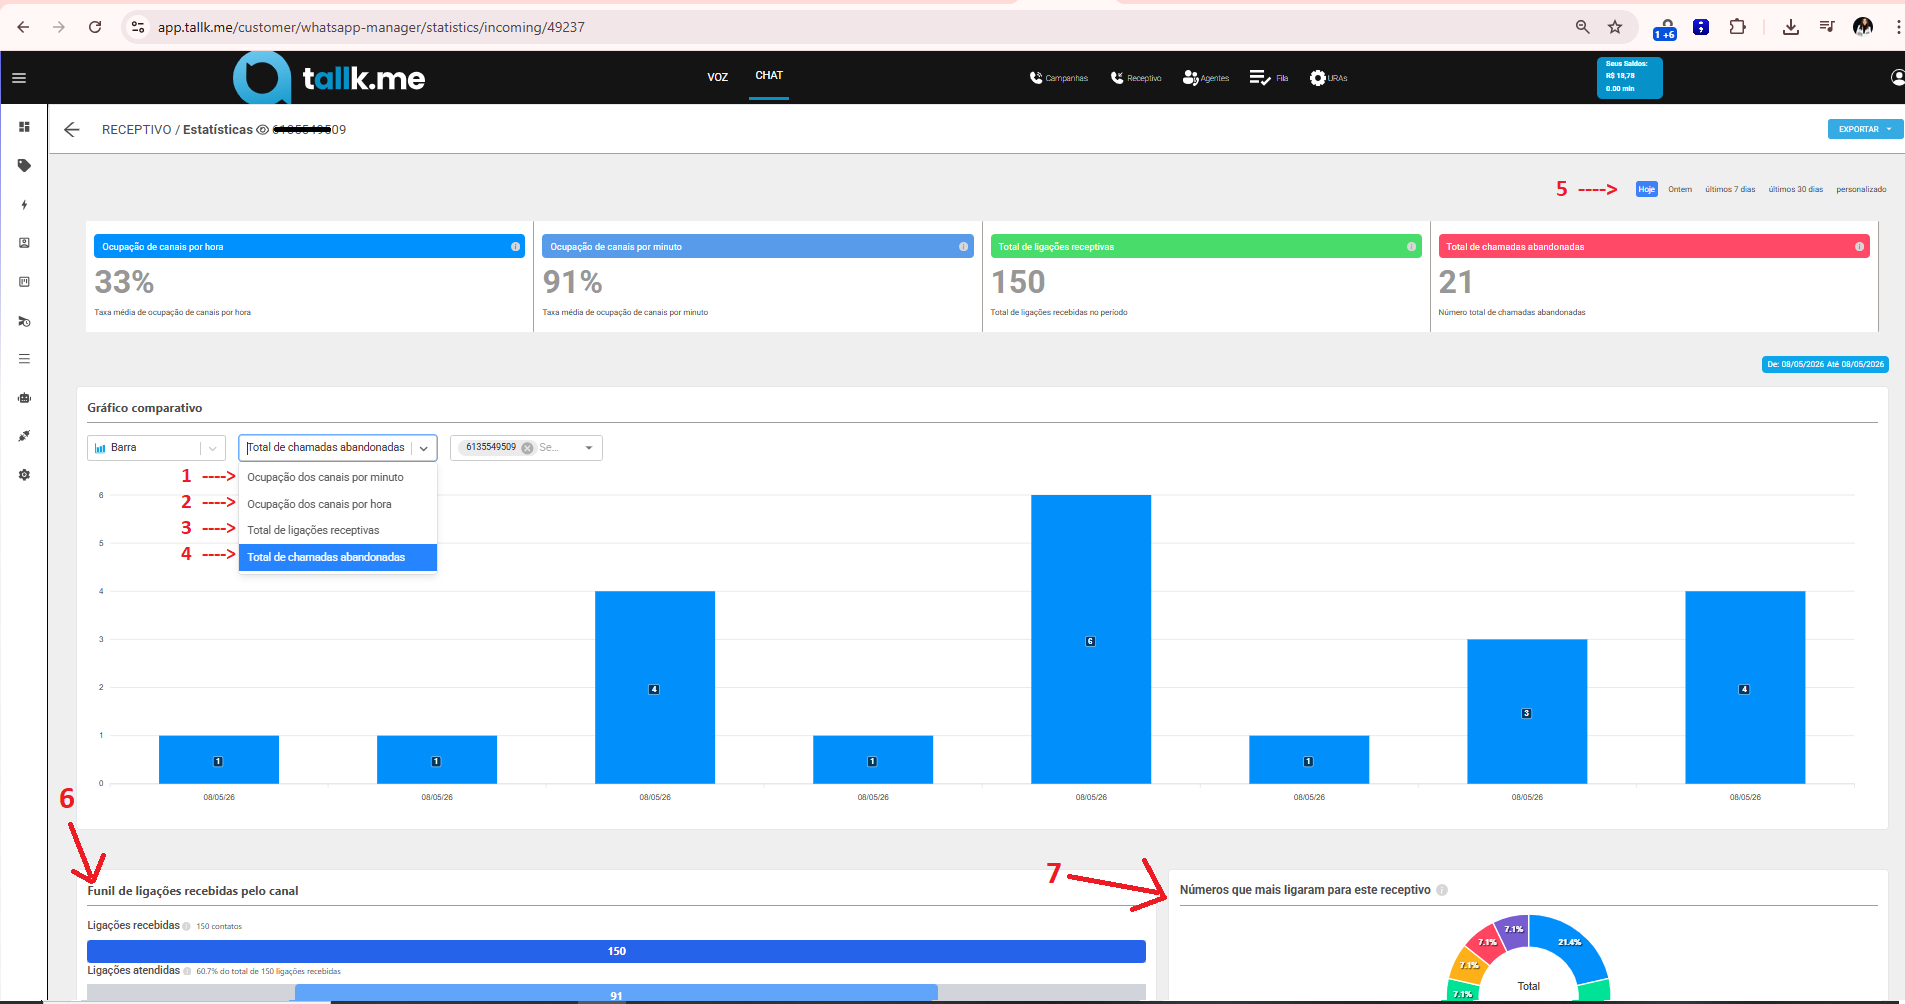
Task: Open browser downloads icon
Action: pos(1790,27)
